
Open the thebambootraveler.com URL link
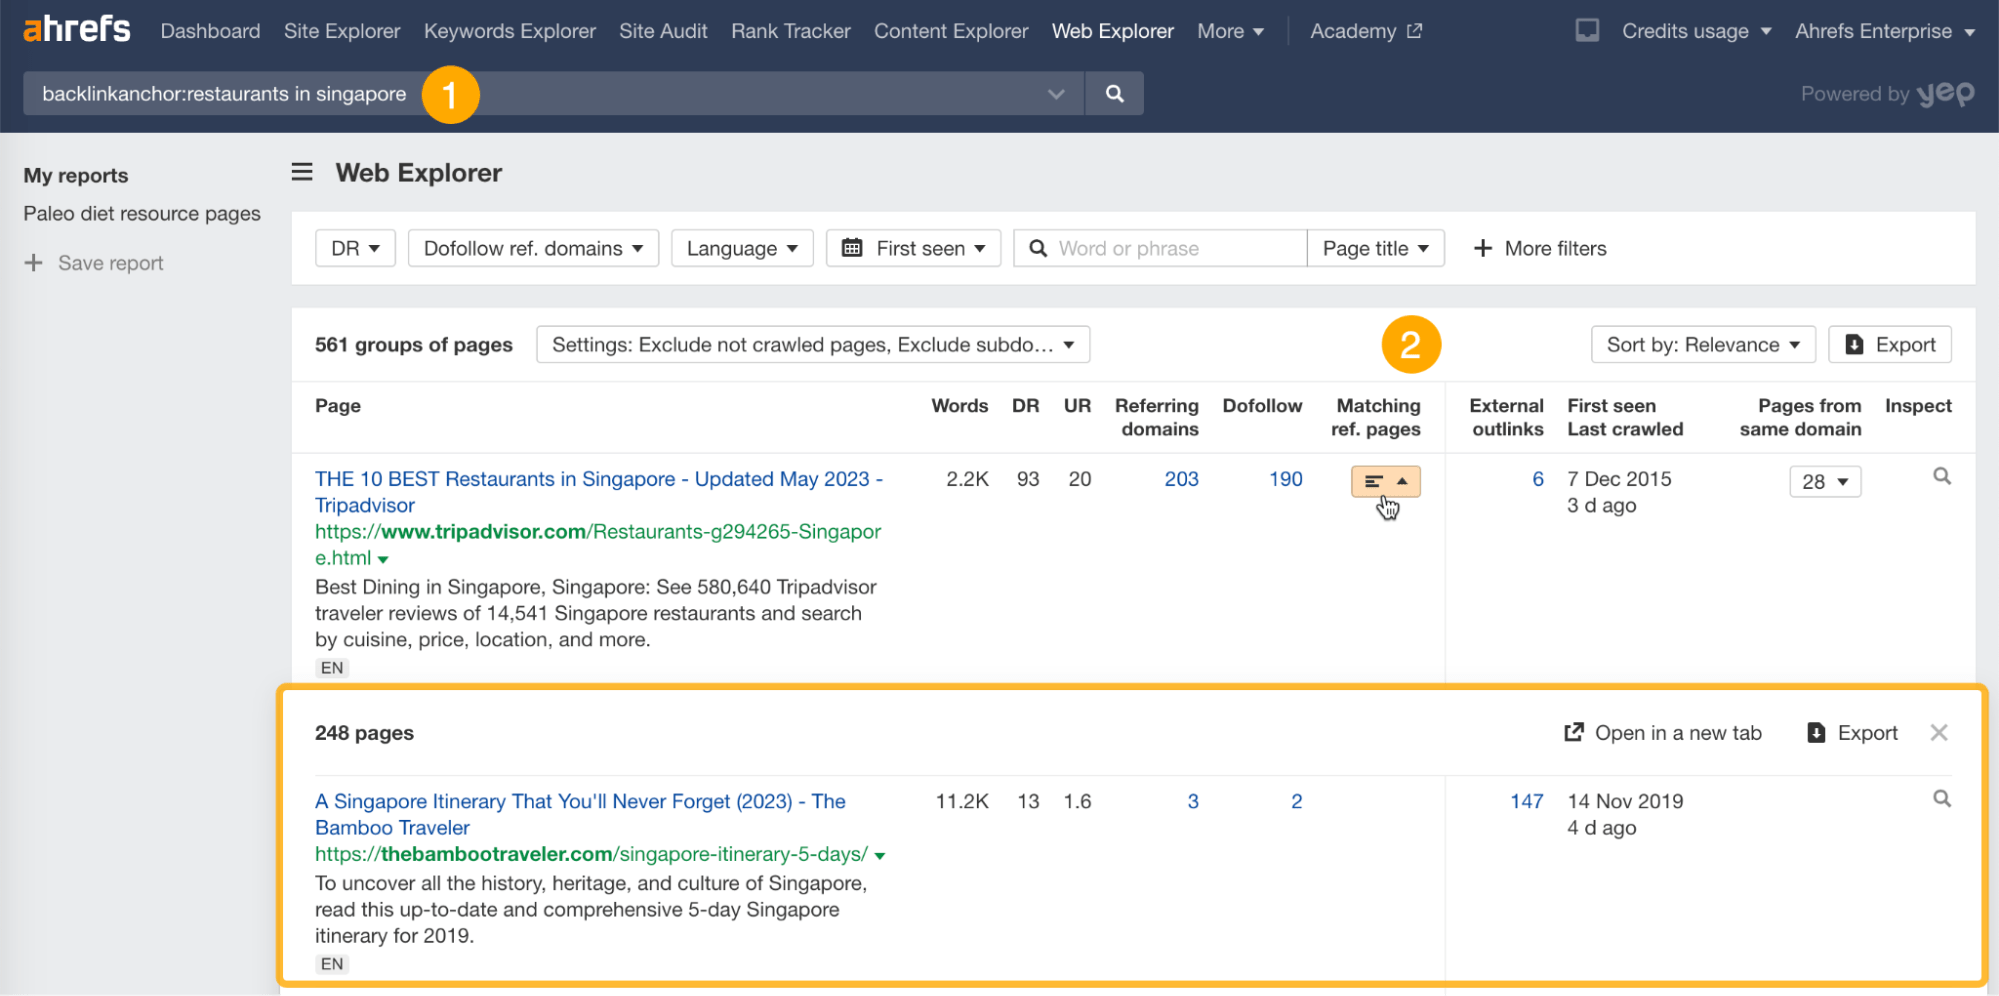tap(591, 854)
